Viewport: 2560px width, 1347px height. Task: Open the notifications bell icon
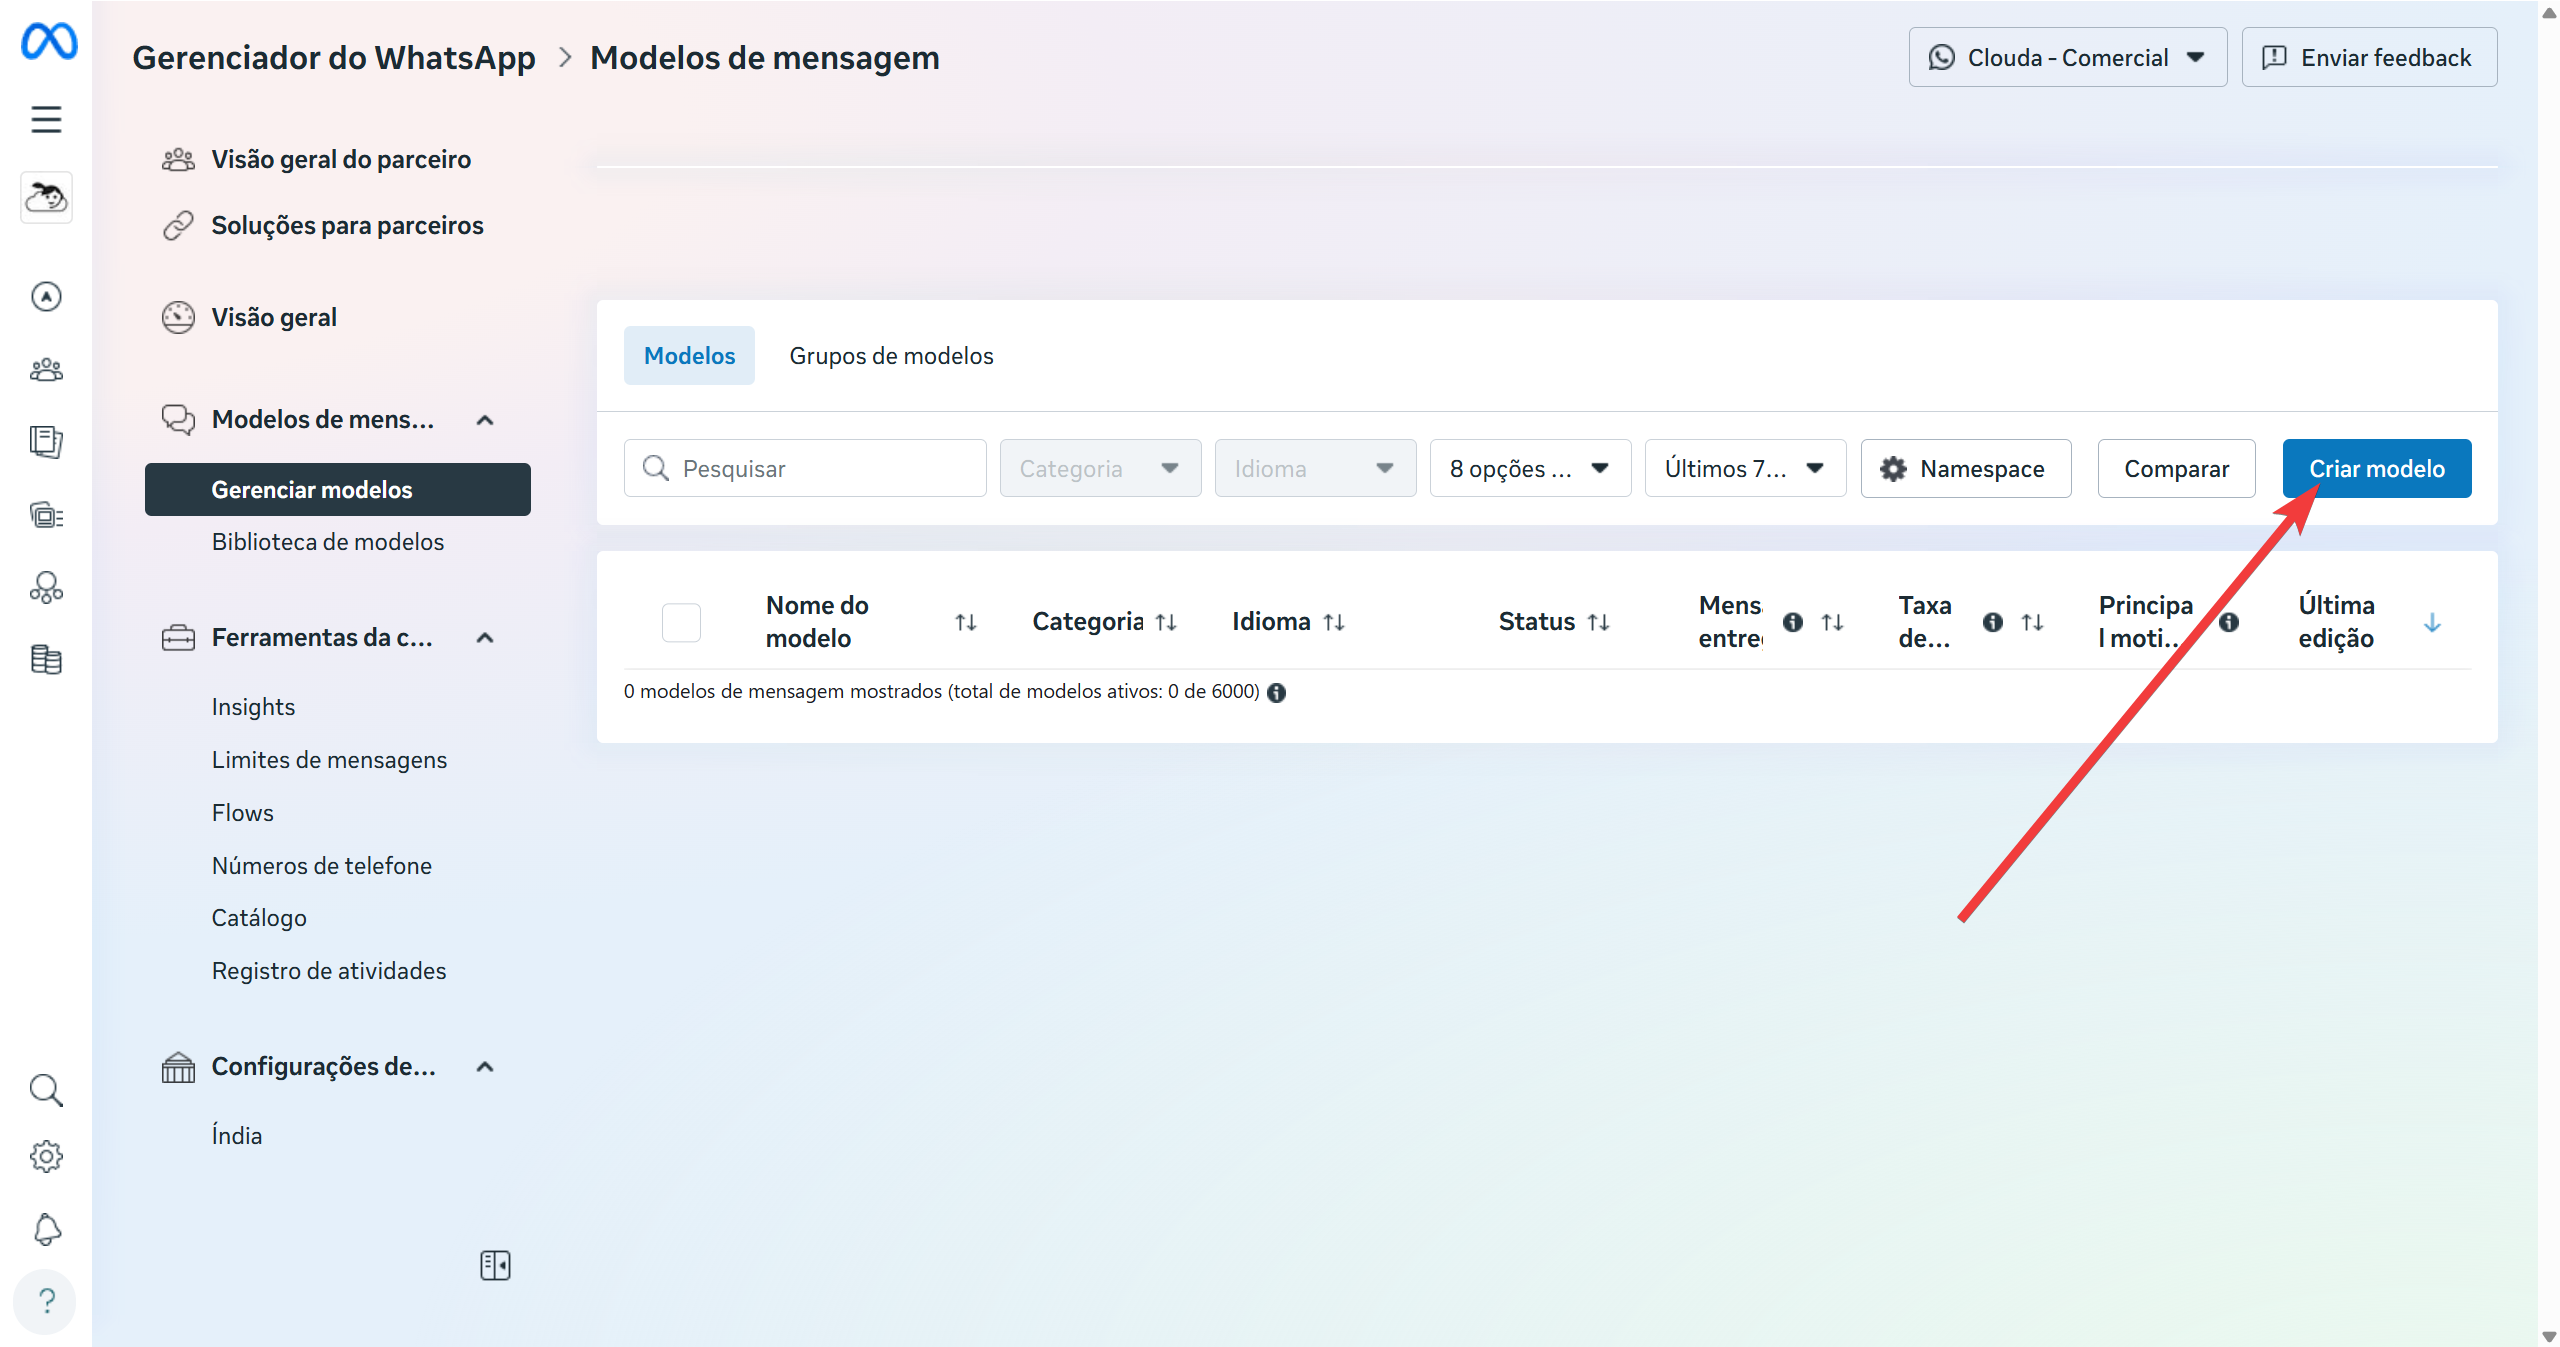[46, 1229]
